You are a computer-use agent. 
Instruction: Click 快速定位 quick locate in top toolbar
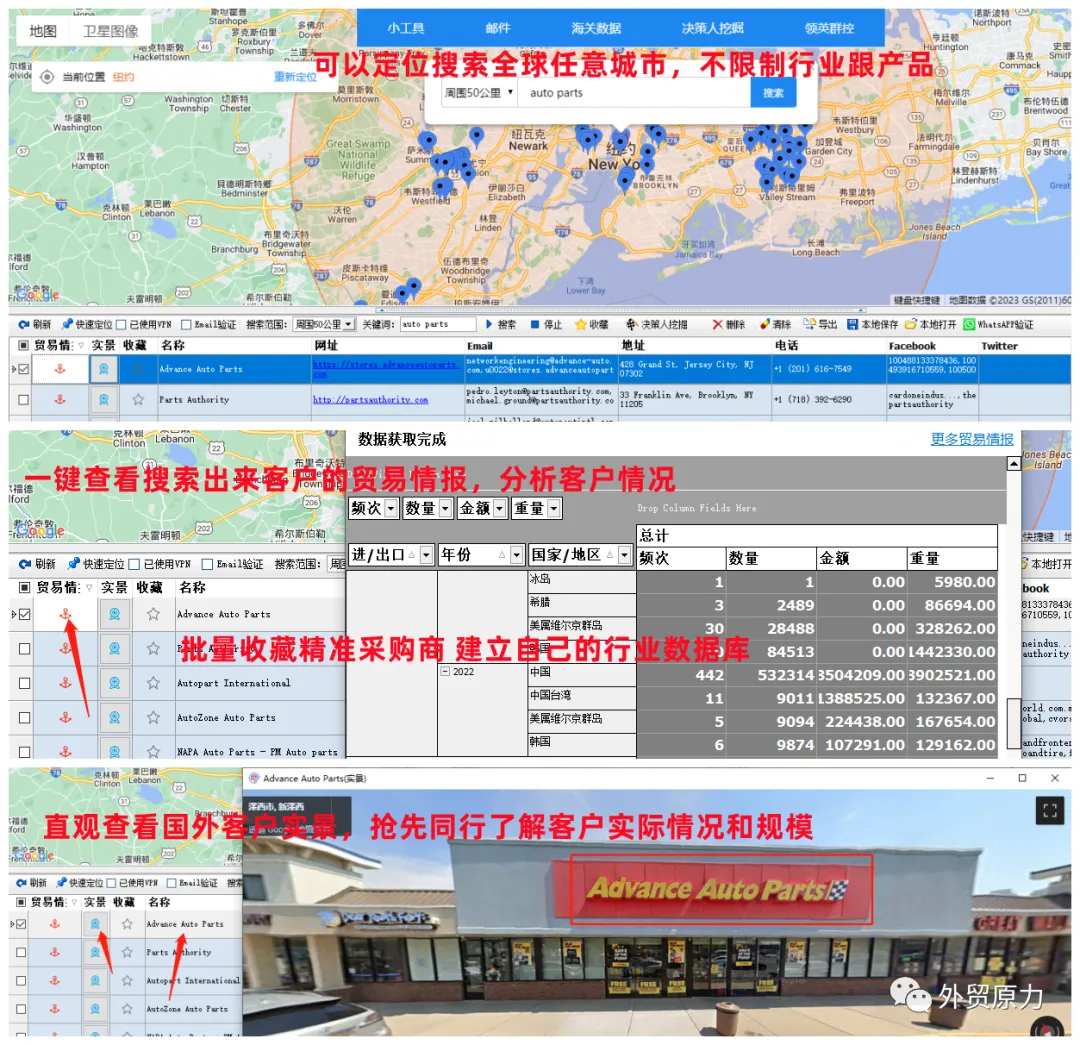[87, 324]
